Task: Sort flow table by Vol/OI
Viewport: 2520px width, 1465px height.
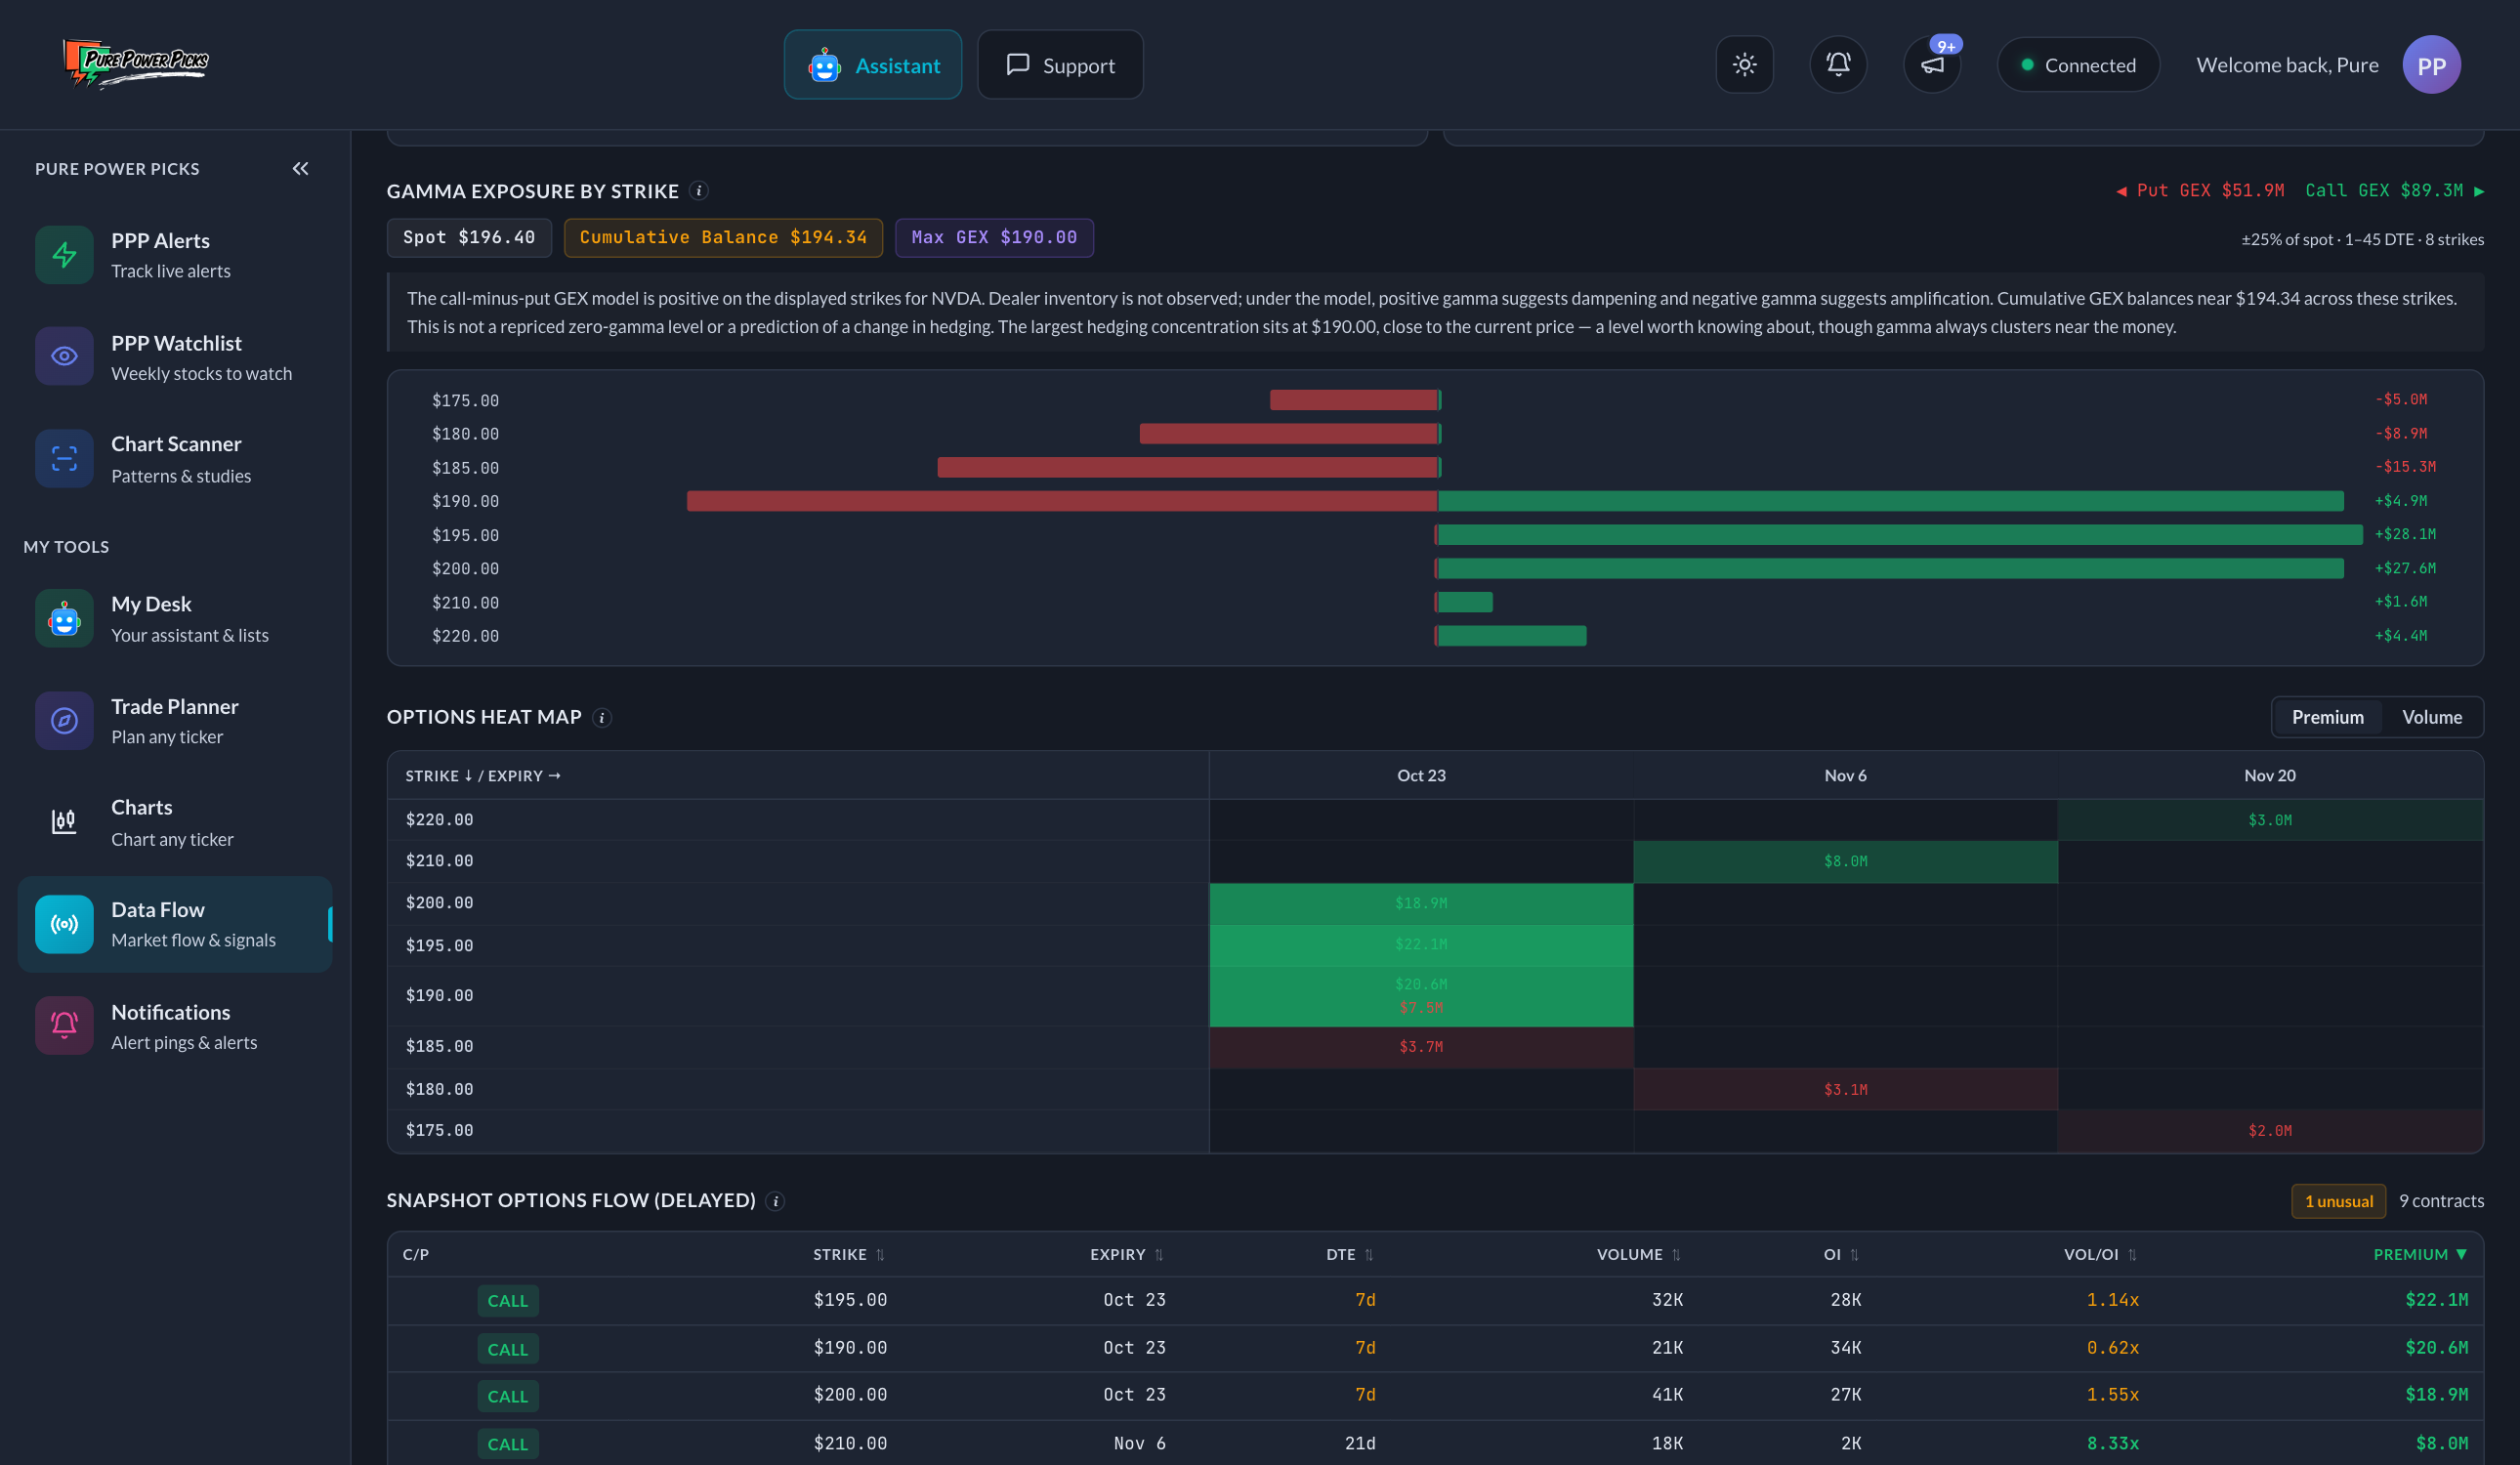Action: (2100, 1255)
